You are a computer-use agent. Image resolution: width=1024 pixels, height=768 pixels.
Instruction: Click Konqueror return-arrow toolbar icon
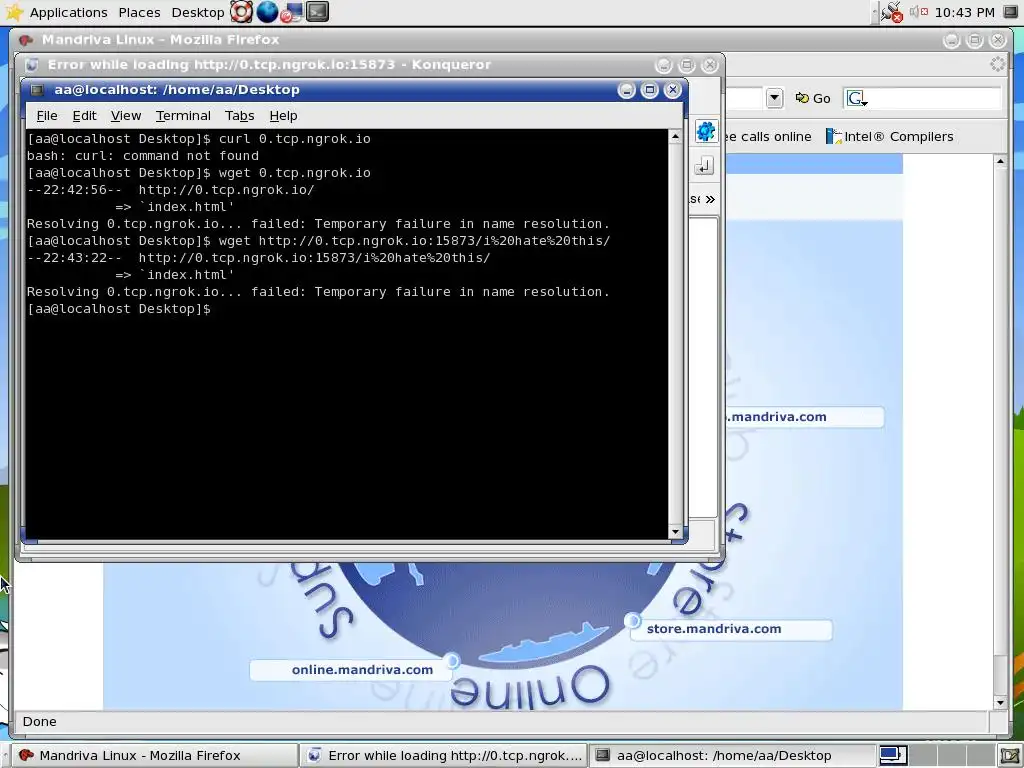pos(704,166)
